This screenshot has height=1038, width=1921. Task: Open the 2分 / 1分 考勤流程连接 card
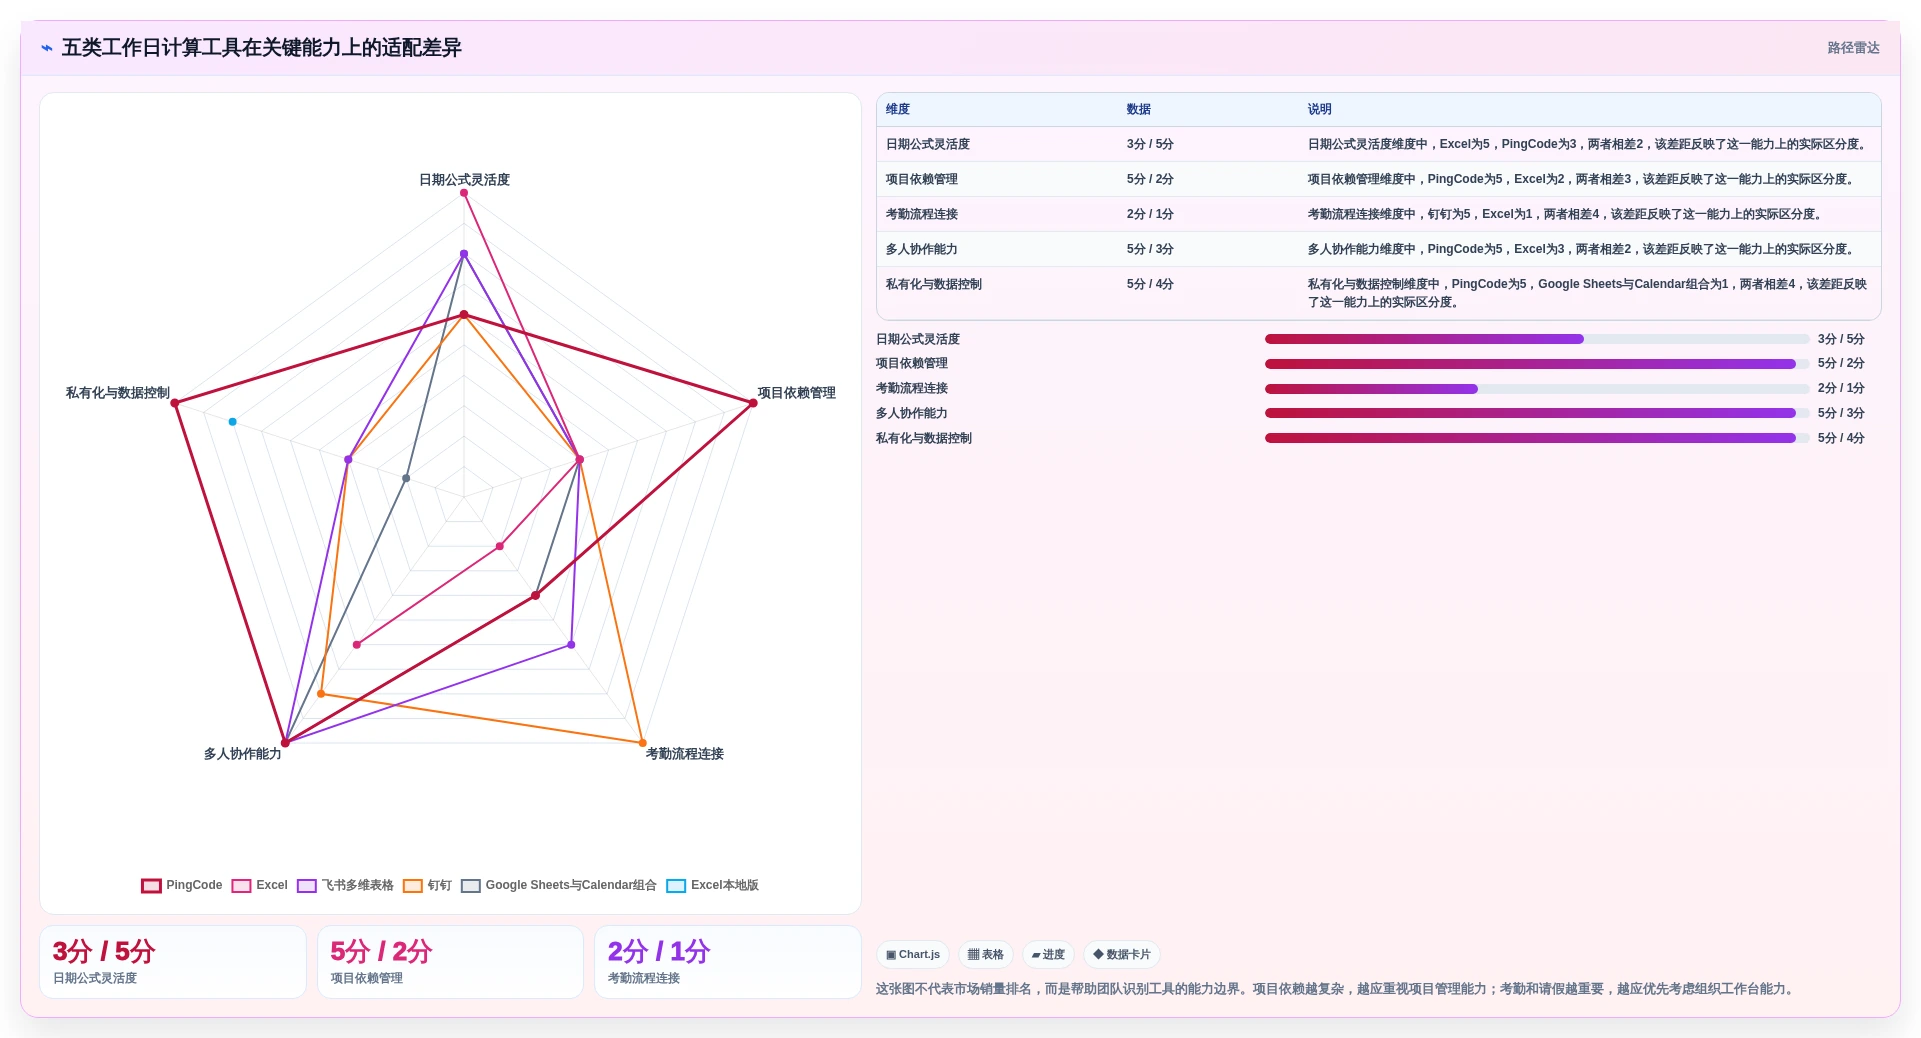click(728, 962)
